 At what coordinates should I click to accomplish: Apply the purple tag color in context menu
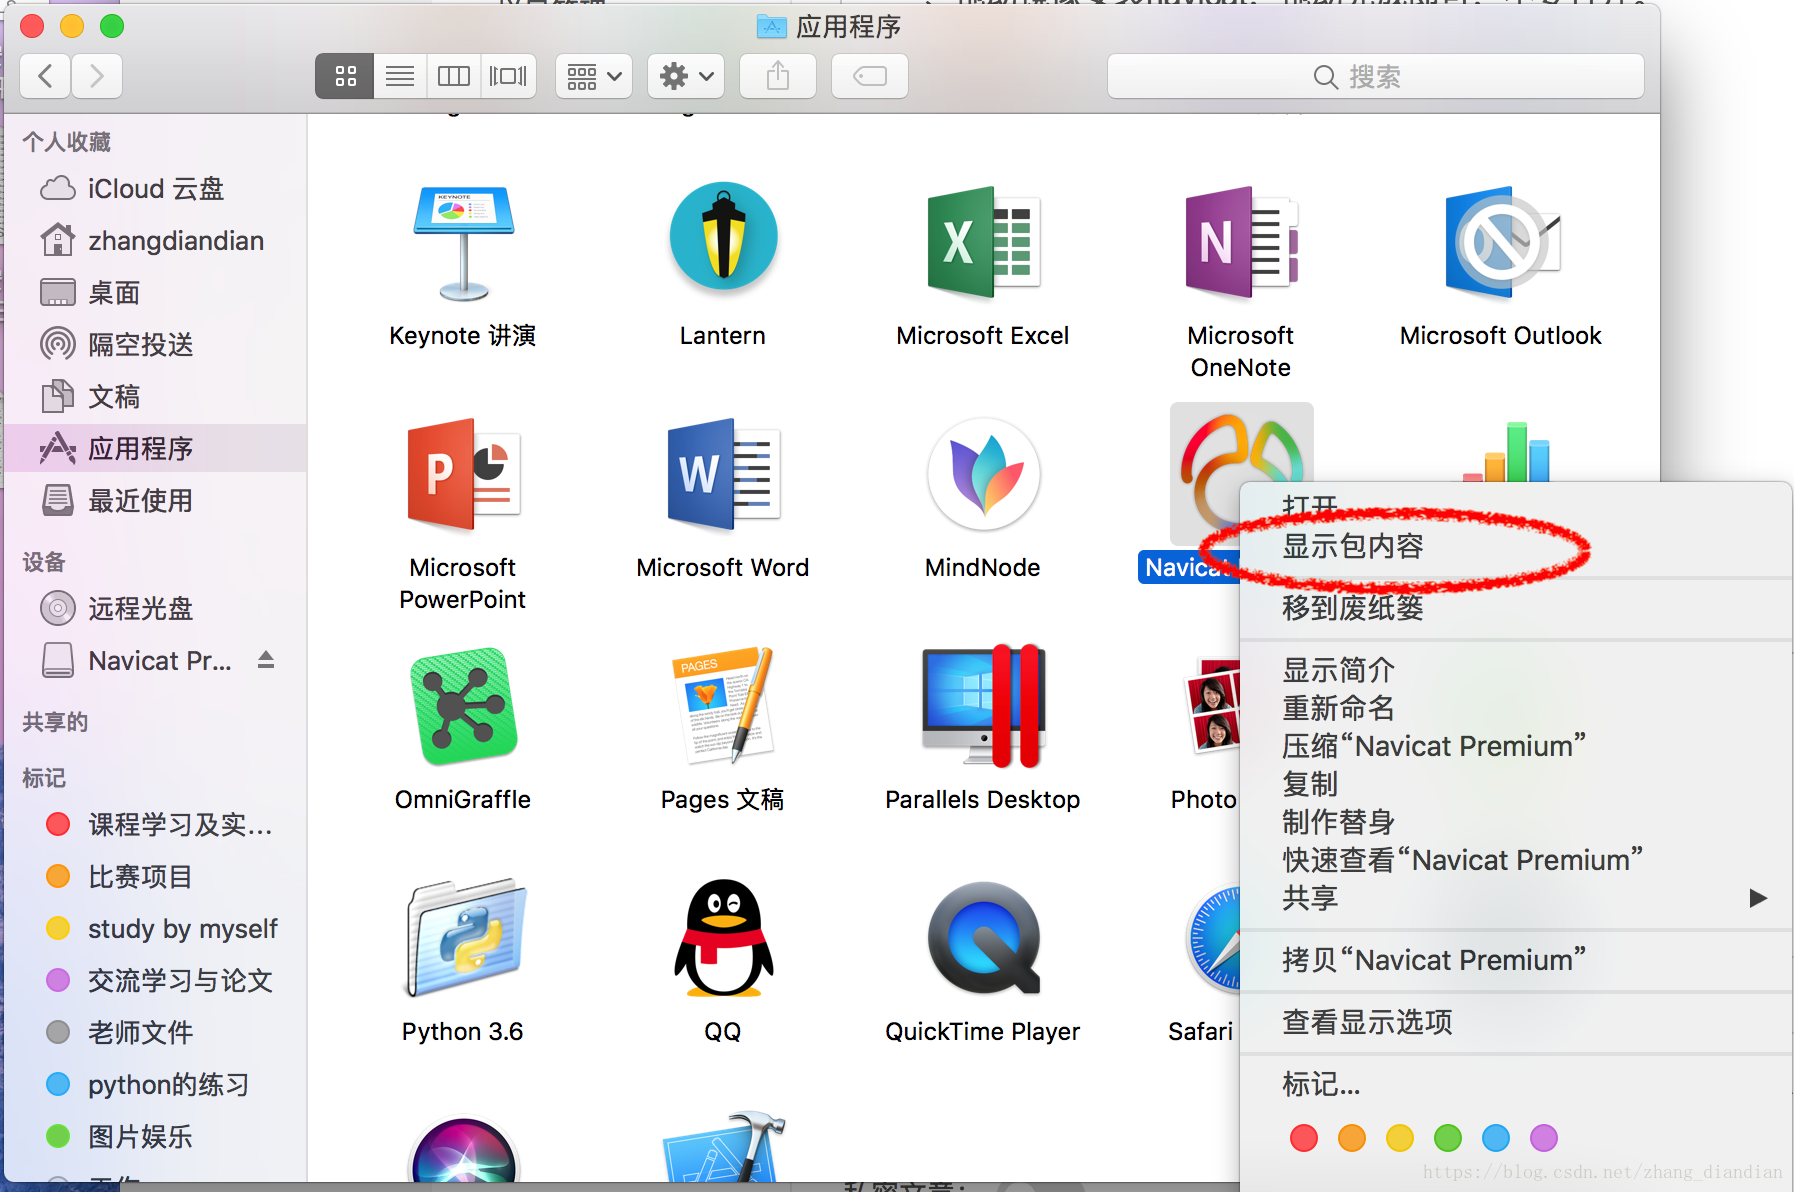pos(1544,1138)
